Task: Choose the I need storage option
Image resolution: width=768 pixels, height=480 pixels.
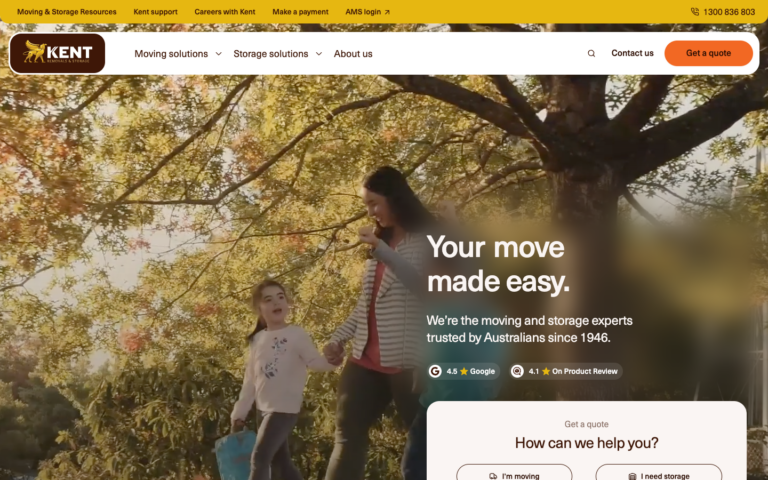Action: pyautogui.click(x=659, y=473)
